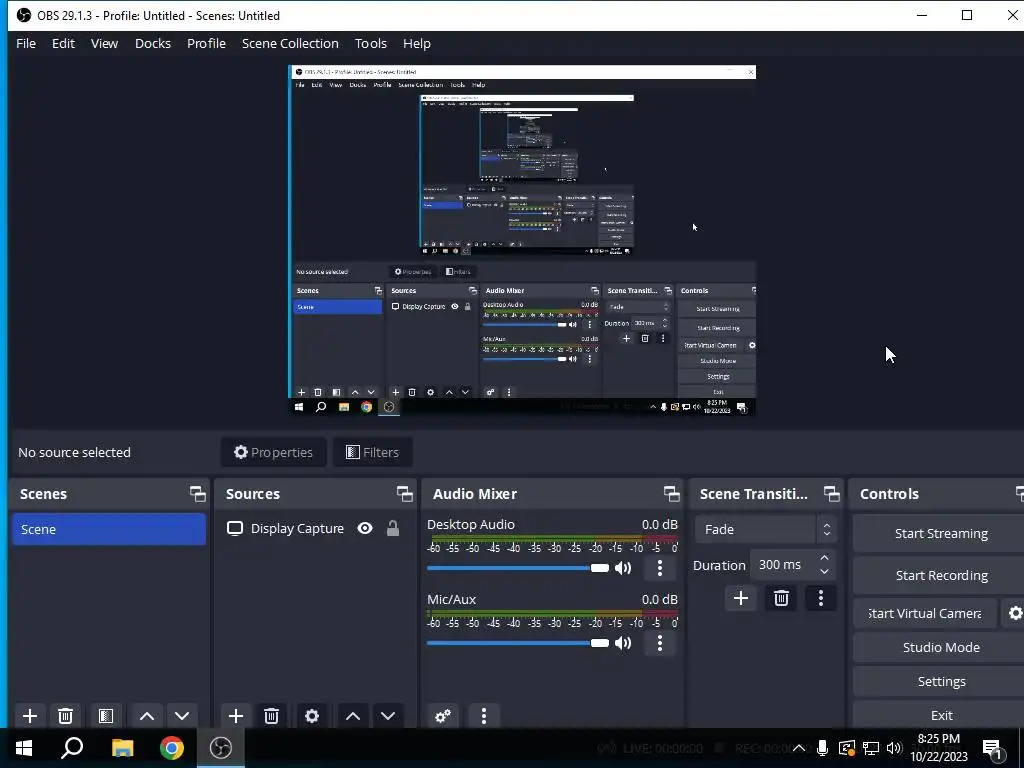Open the Profile menu

coord(206,43)
